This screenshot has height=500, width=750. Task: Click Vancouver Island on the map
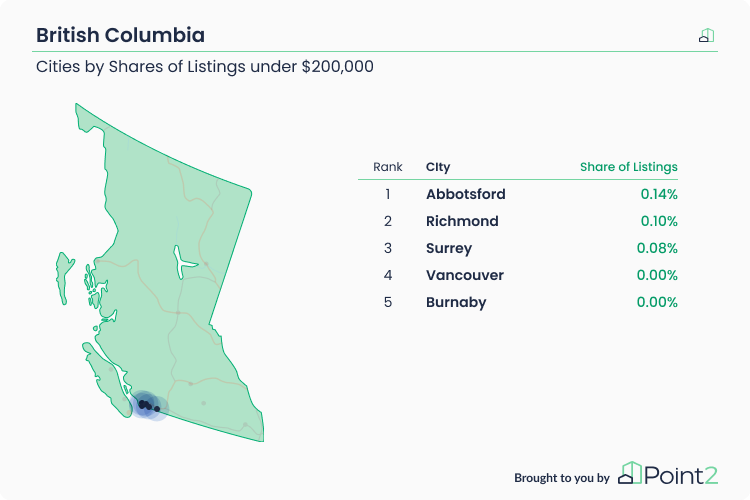(106, 380)
